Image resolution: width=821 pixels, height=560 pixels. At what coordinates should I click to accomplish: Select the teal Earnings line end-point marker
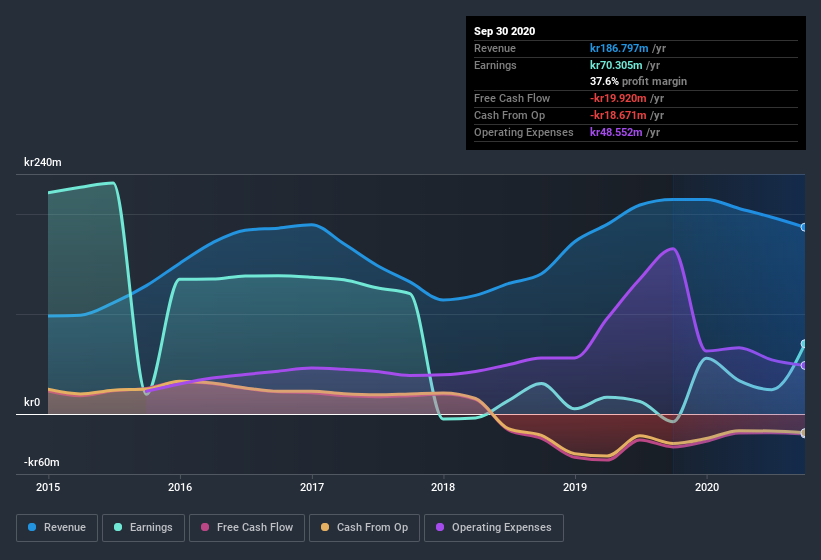tap(804, 344)
